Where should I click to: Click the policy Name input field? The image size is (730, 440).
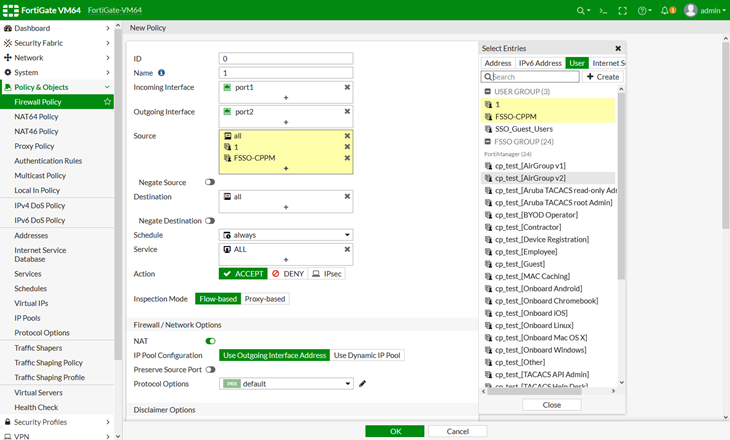tap(286, 73)
